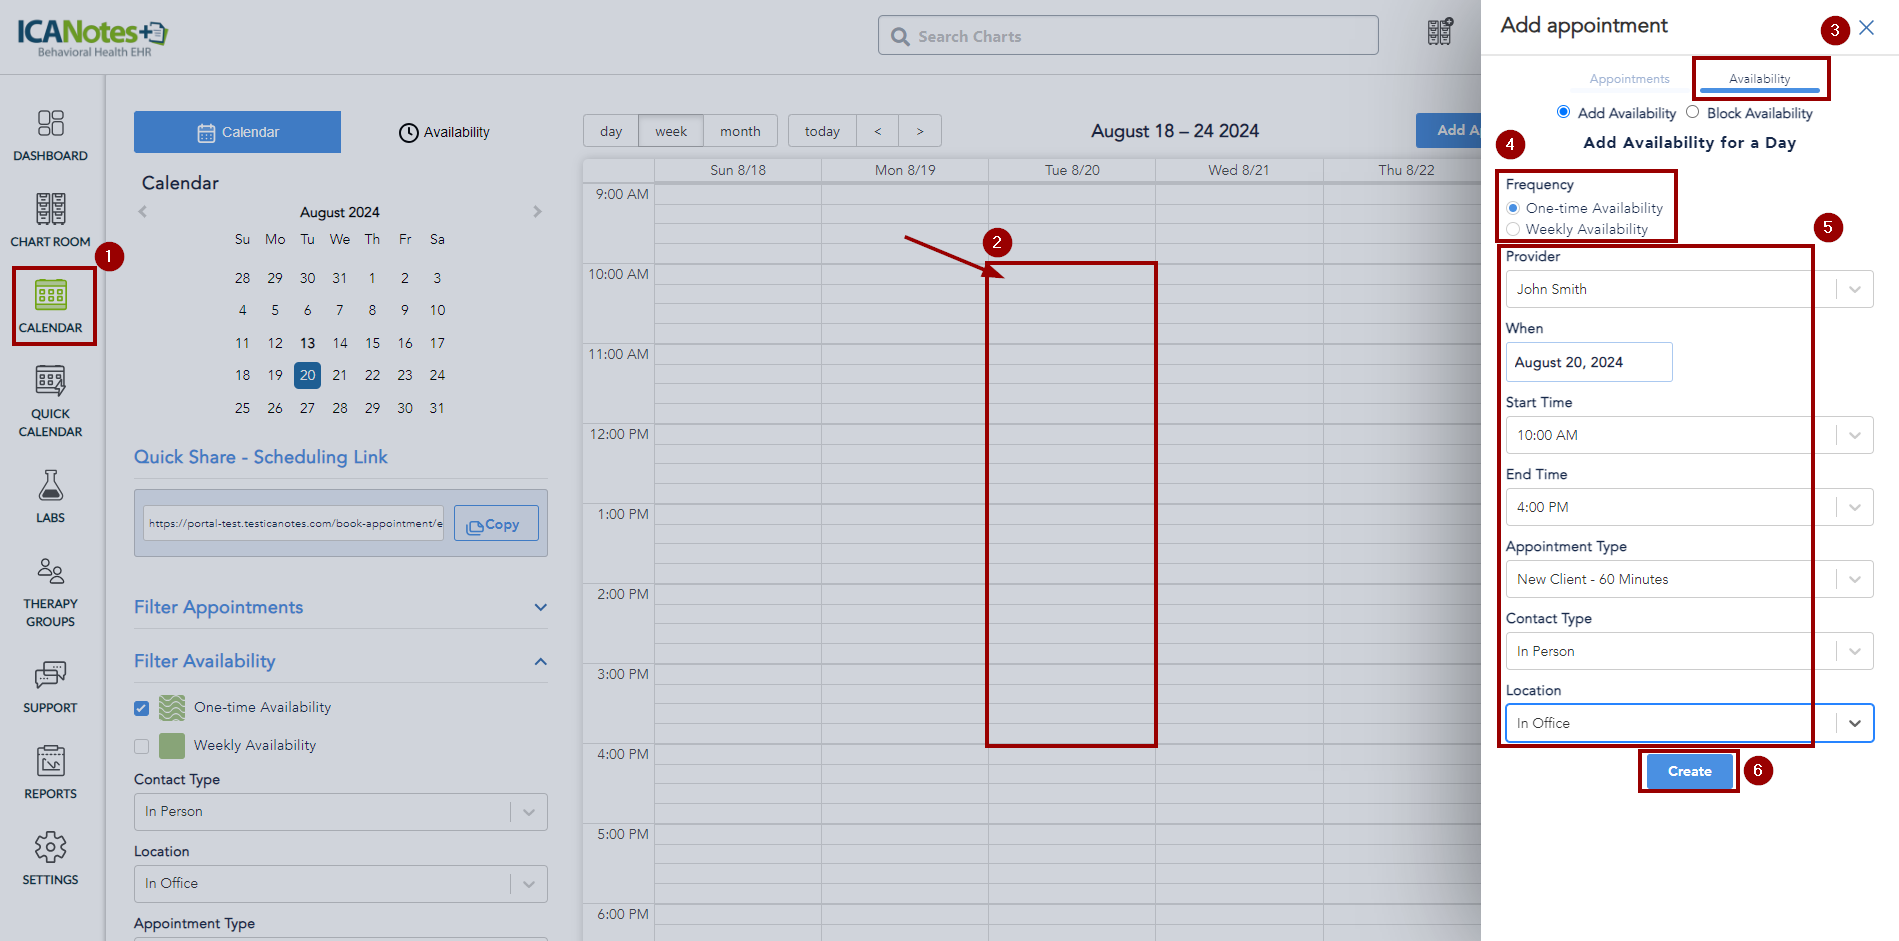Enable Weekly Availability filter checkbox
The width and height of the screenshot is (1899, 941).
click(x=141, y=746)
